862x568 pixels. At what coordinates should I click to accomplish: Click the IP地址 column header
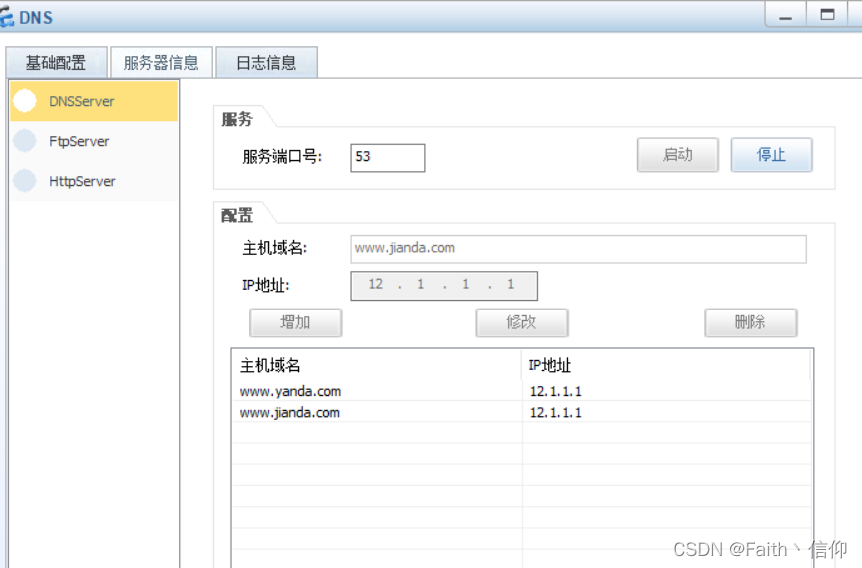coord(666,365)
